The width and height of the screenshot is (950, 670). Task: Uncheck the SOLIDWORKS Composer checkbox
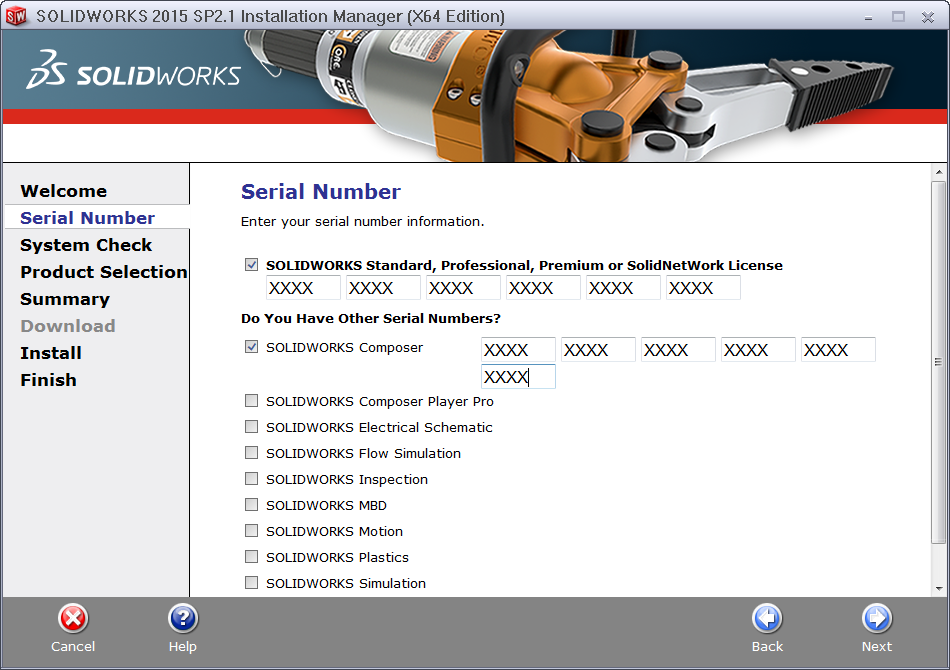click(x=251, y=347)
